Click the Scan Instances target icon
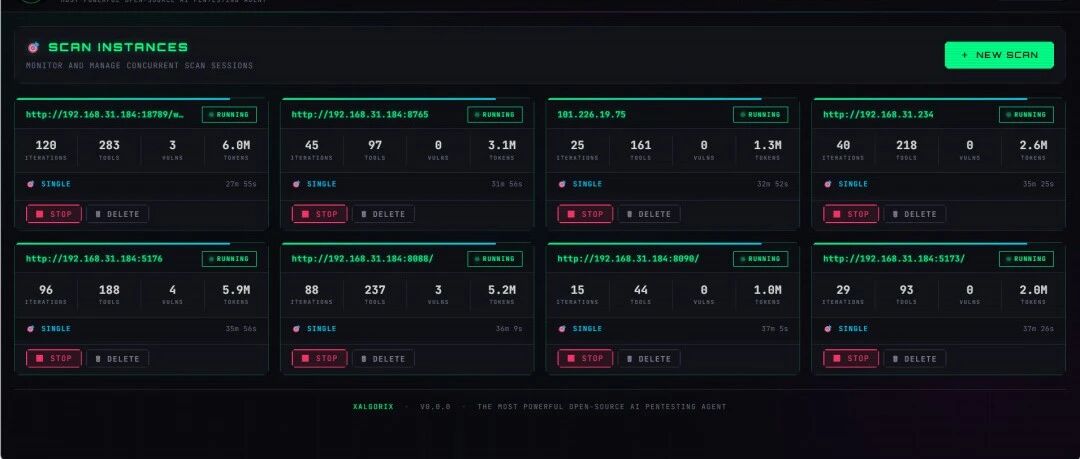Image resolution: width=1080 pixels, height=459 pixels. [x=32, y=48]
